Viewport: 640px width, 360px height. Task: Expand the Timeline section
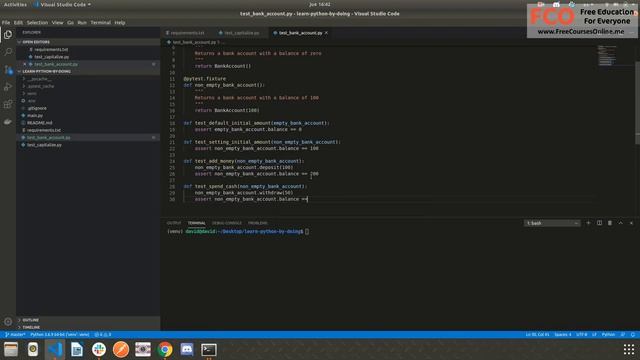pyautogui.click(x=88, y=327)
